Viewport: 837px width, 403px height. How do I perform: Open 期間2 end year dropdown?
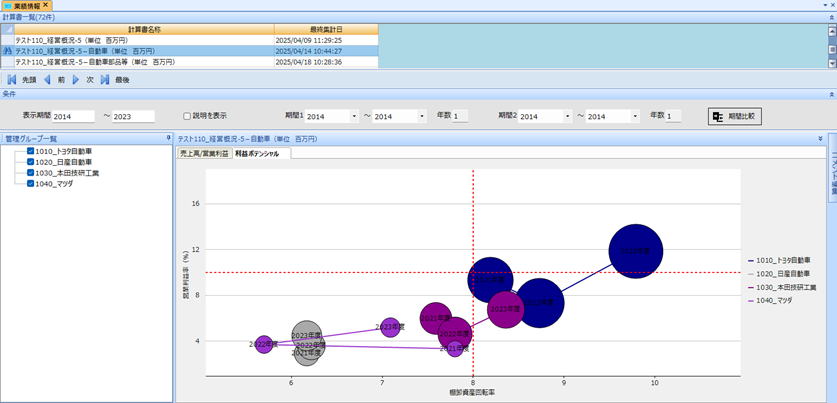[x=635, y=116]
